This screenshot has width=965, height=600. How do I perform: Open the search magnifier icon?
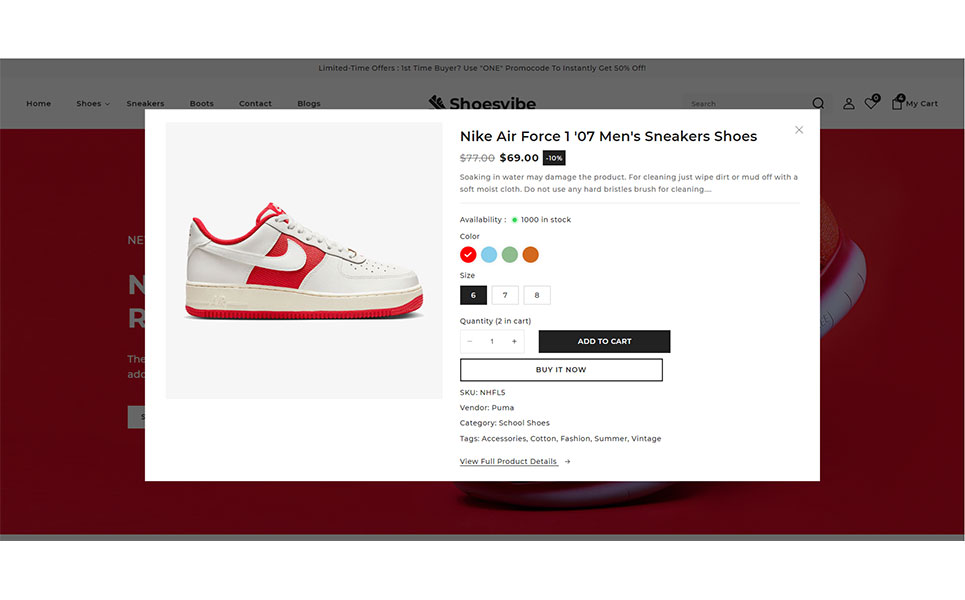click(x=818, y=103)
